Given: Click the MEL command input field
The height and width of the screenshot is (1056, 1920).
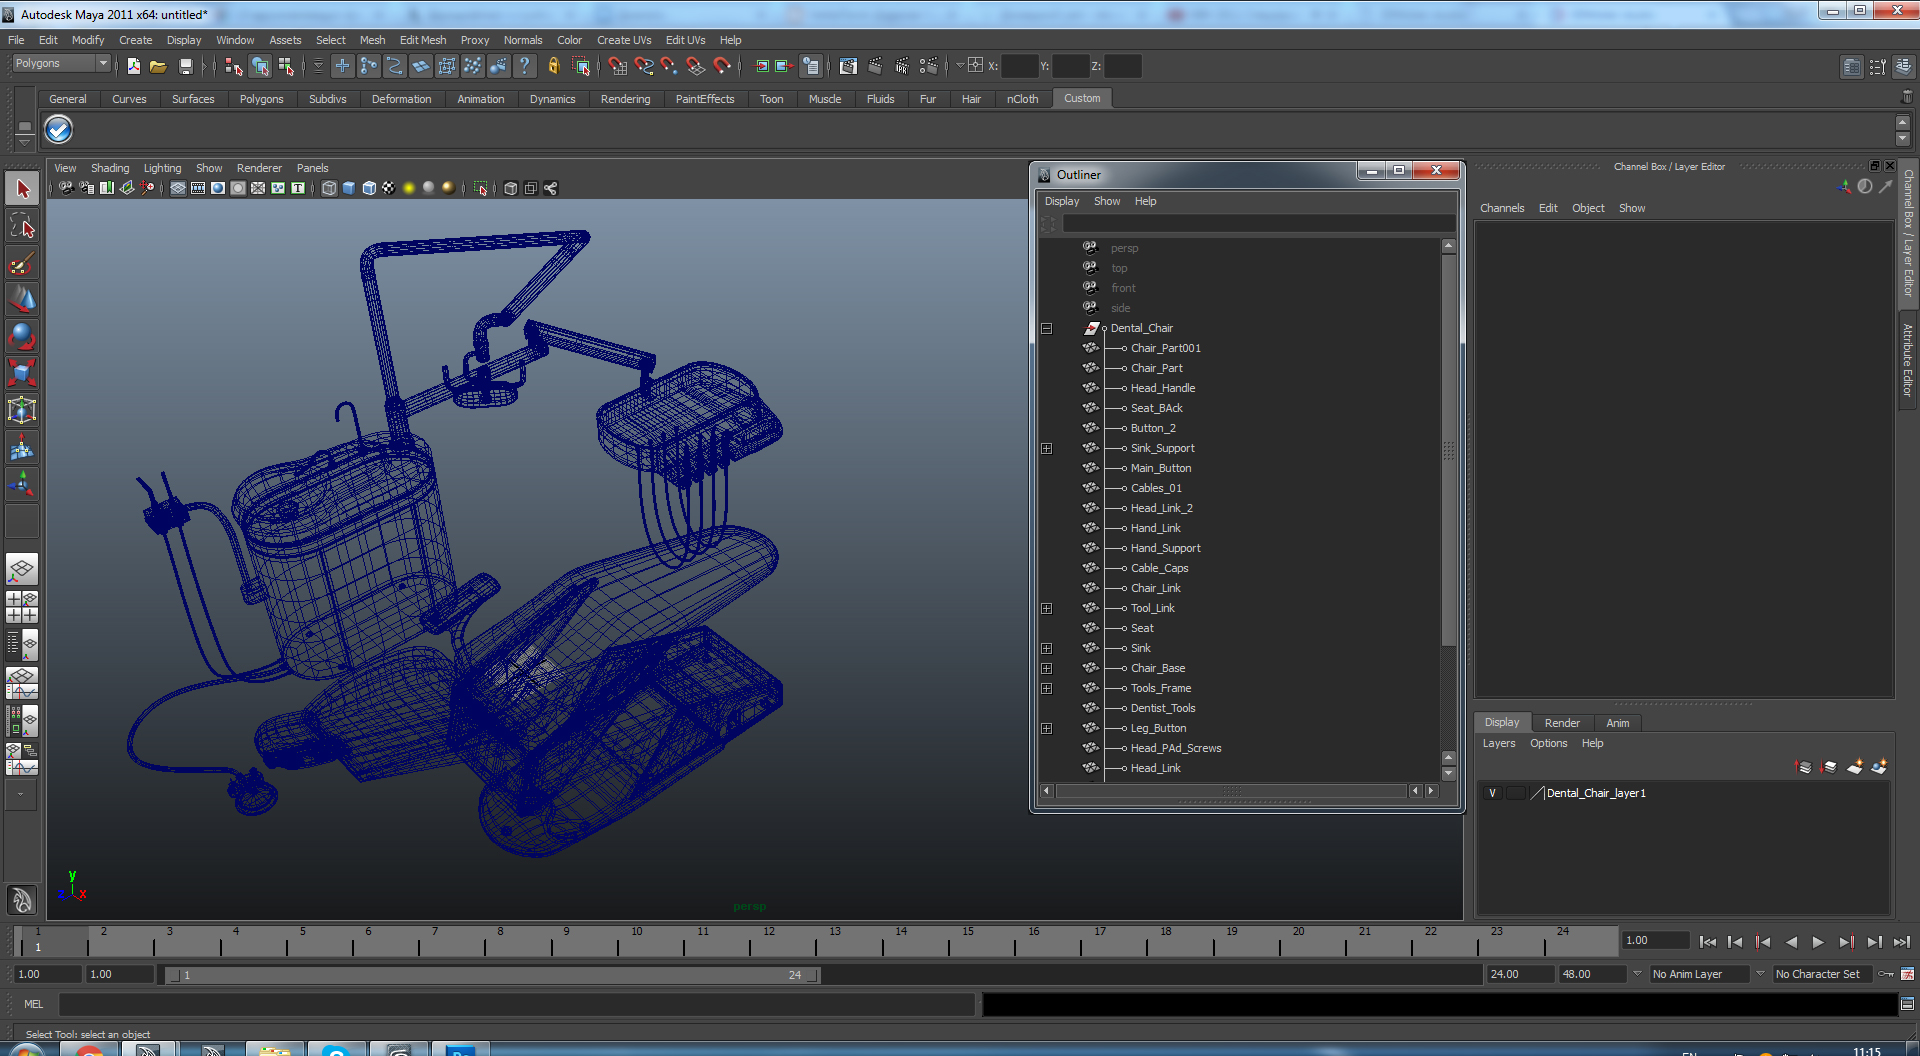Looking at the screenshot, I should tap(516, 1004).
